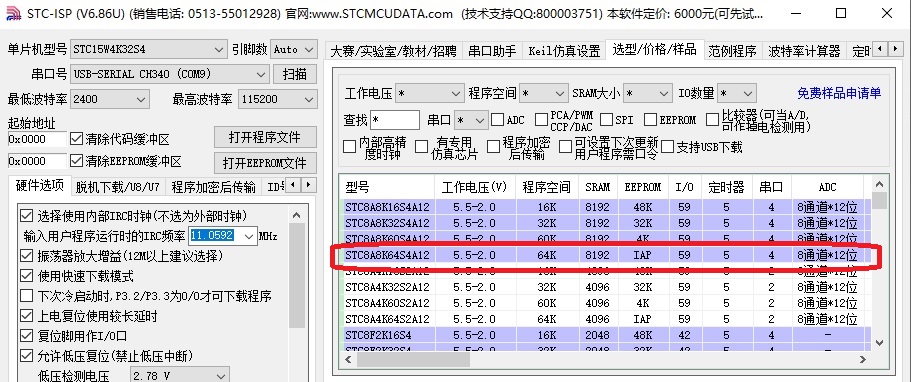Switch to the 串口助手 tab
Viewport: 911px width, 382px height.
(492, 51)
